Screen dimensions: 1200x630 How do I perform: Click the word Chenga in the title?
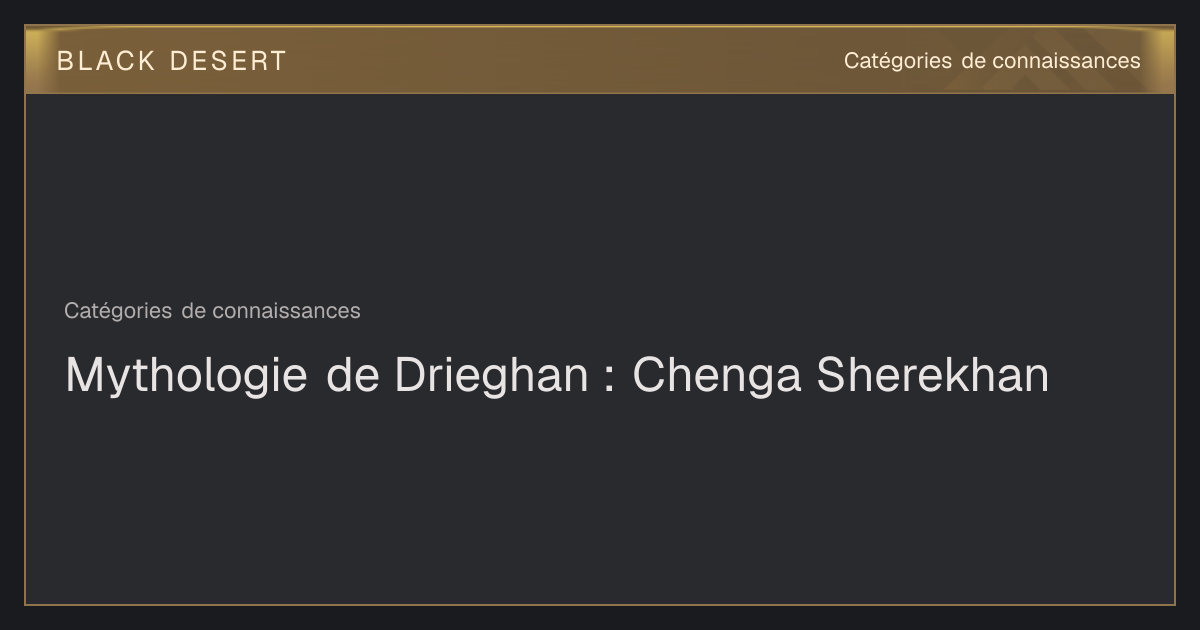point(717,377)
